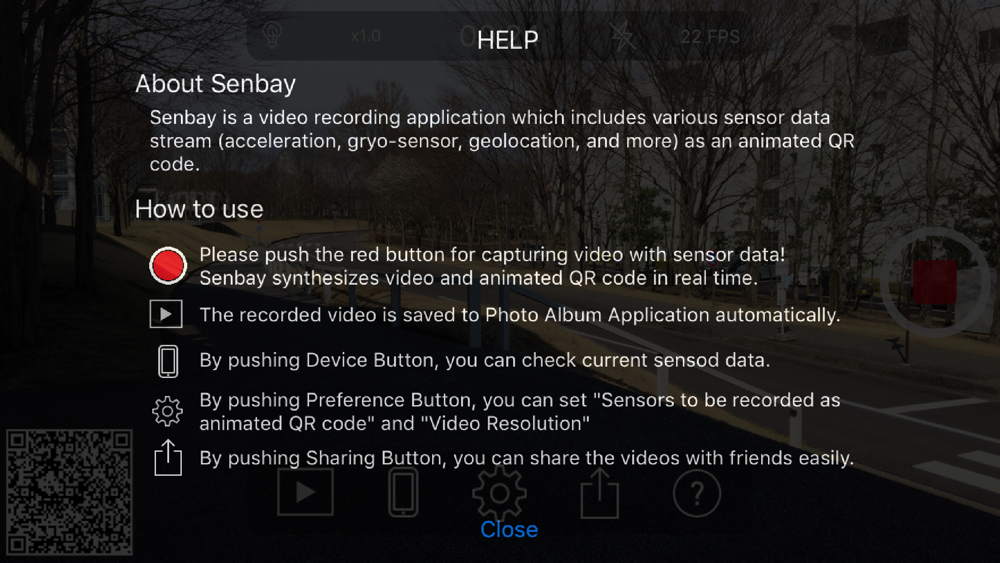Click the HELP title at the top

[508, 40]
